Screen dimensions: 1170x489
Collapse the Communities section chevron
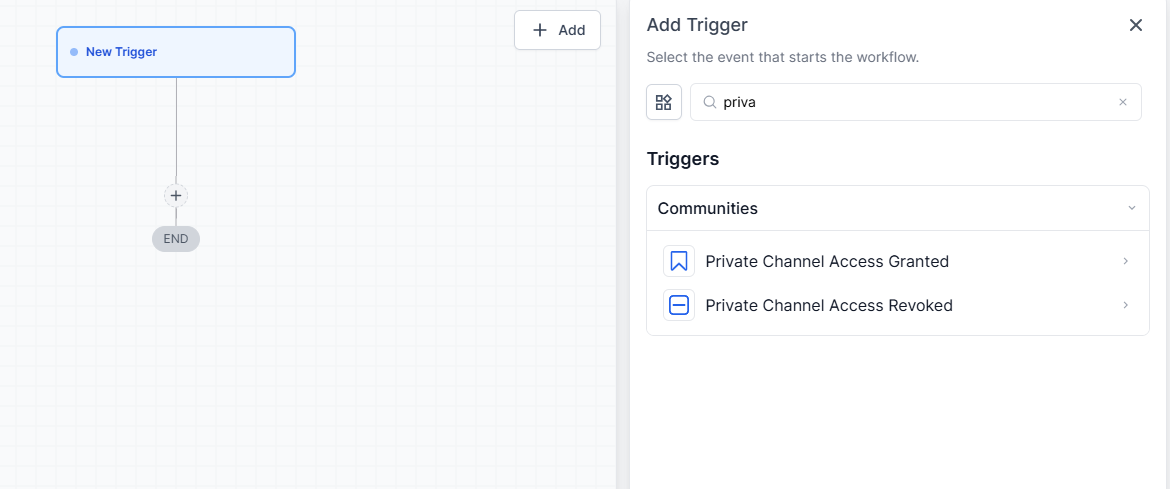tap(1132, 209)
